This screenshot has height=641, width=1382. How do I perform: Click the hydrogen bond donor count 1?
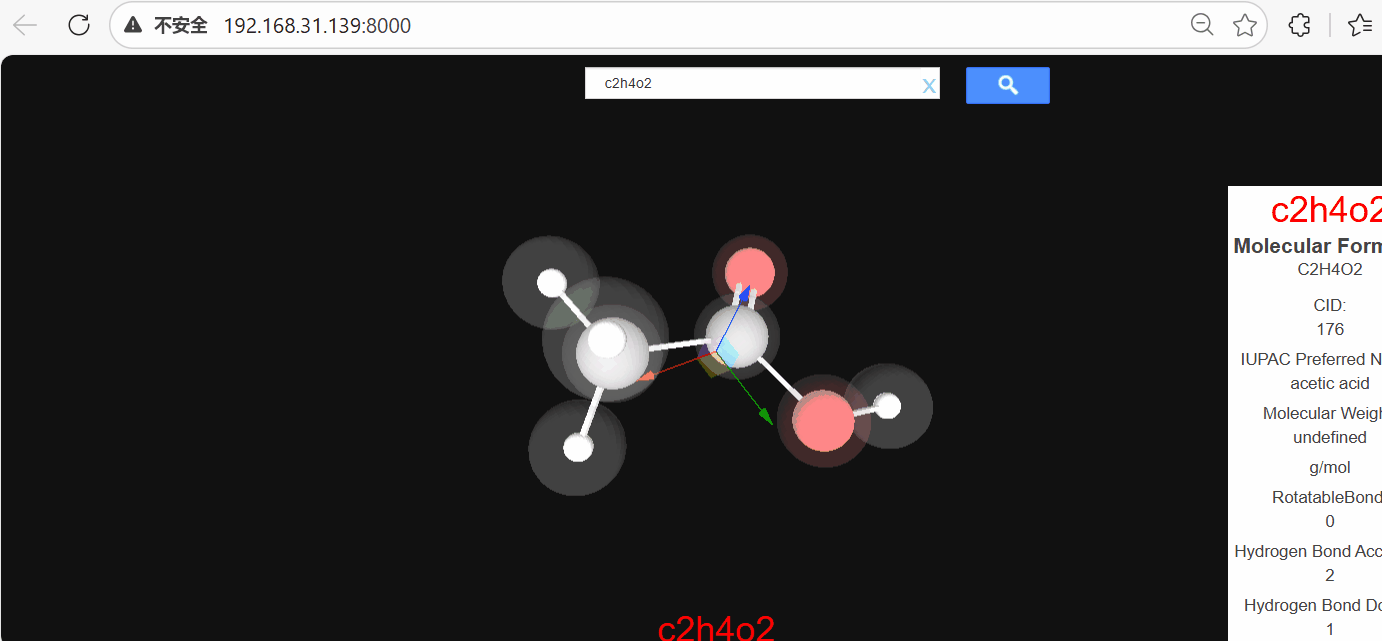point(1330,629)
